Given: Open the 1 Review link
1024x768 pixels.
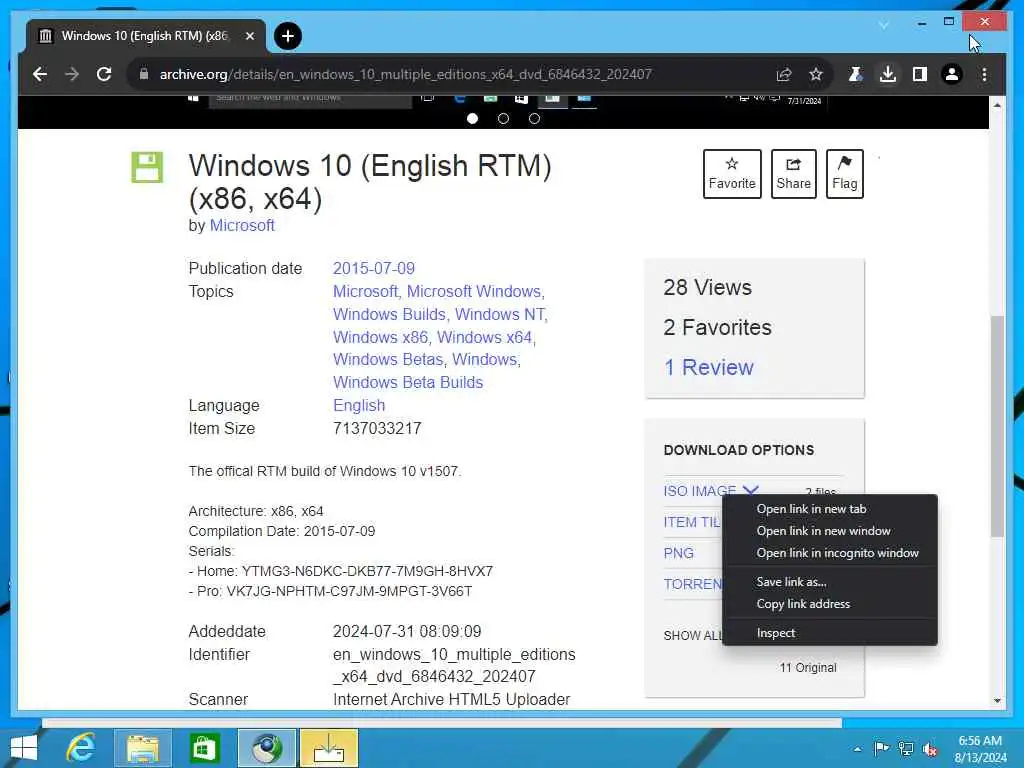Looking at the screenshot, I should [709, 367].
